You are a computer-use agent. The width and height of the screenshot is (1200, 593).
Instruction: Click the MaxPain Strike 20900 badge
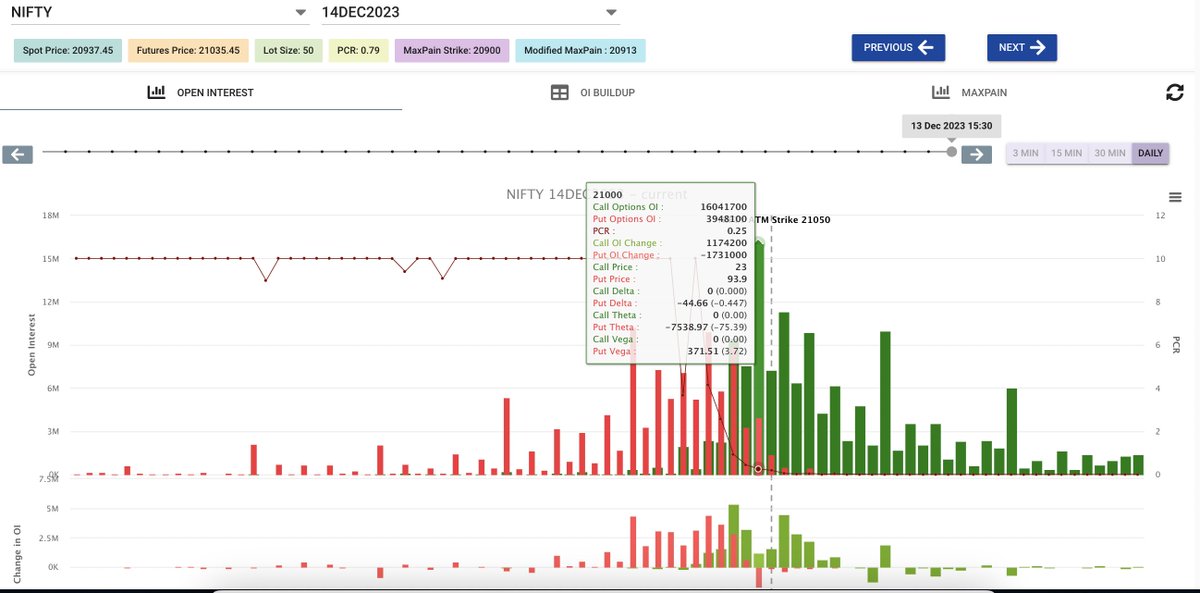[x=452, y=48]
